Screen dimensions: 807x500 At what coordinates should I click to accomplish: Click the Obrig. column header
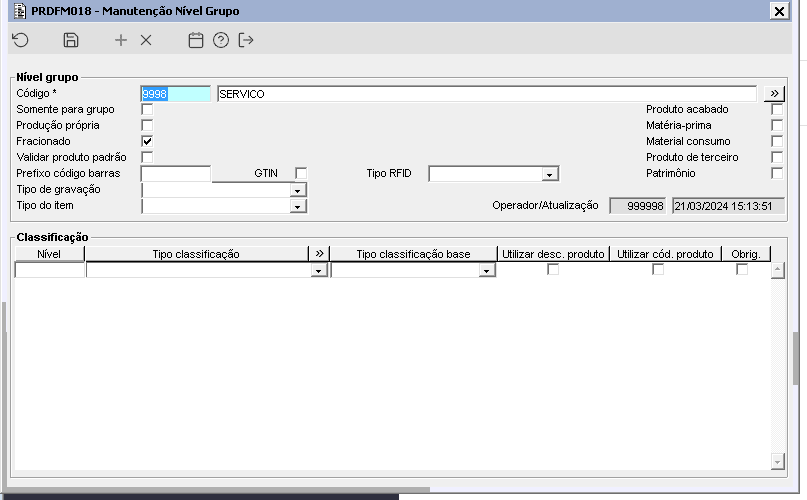[746, 254]
